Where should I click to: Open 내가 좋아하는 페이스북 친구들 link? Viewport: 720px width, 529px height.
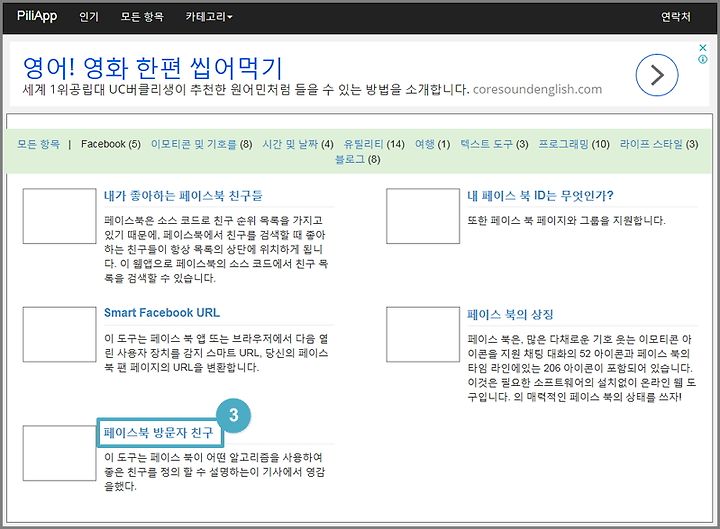click(183, 196)
